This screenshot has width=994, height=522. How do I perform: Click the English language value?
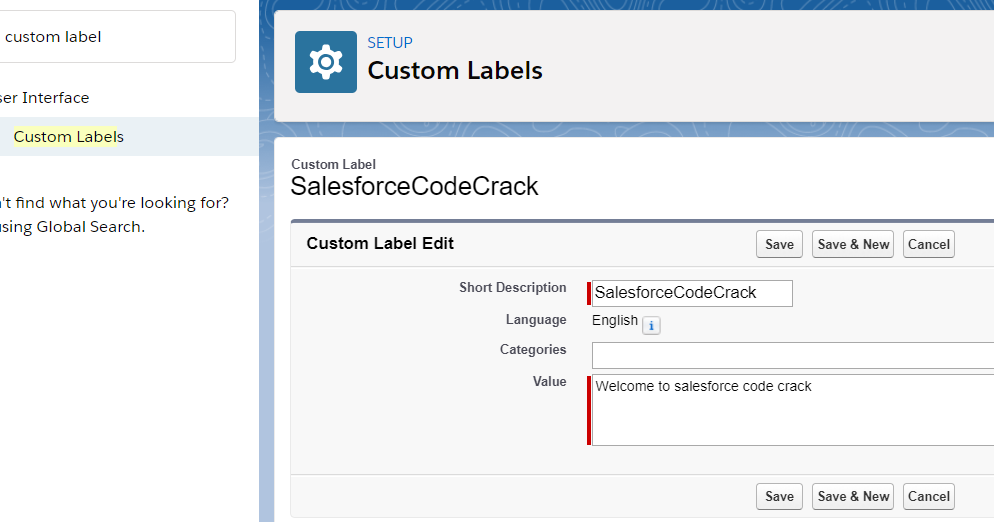614,320
